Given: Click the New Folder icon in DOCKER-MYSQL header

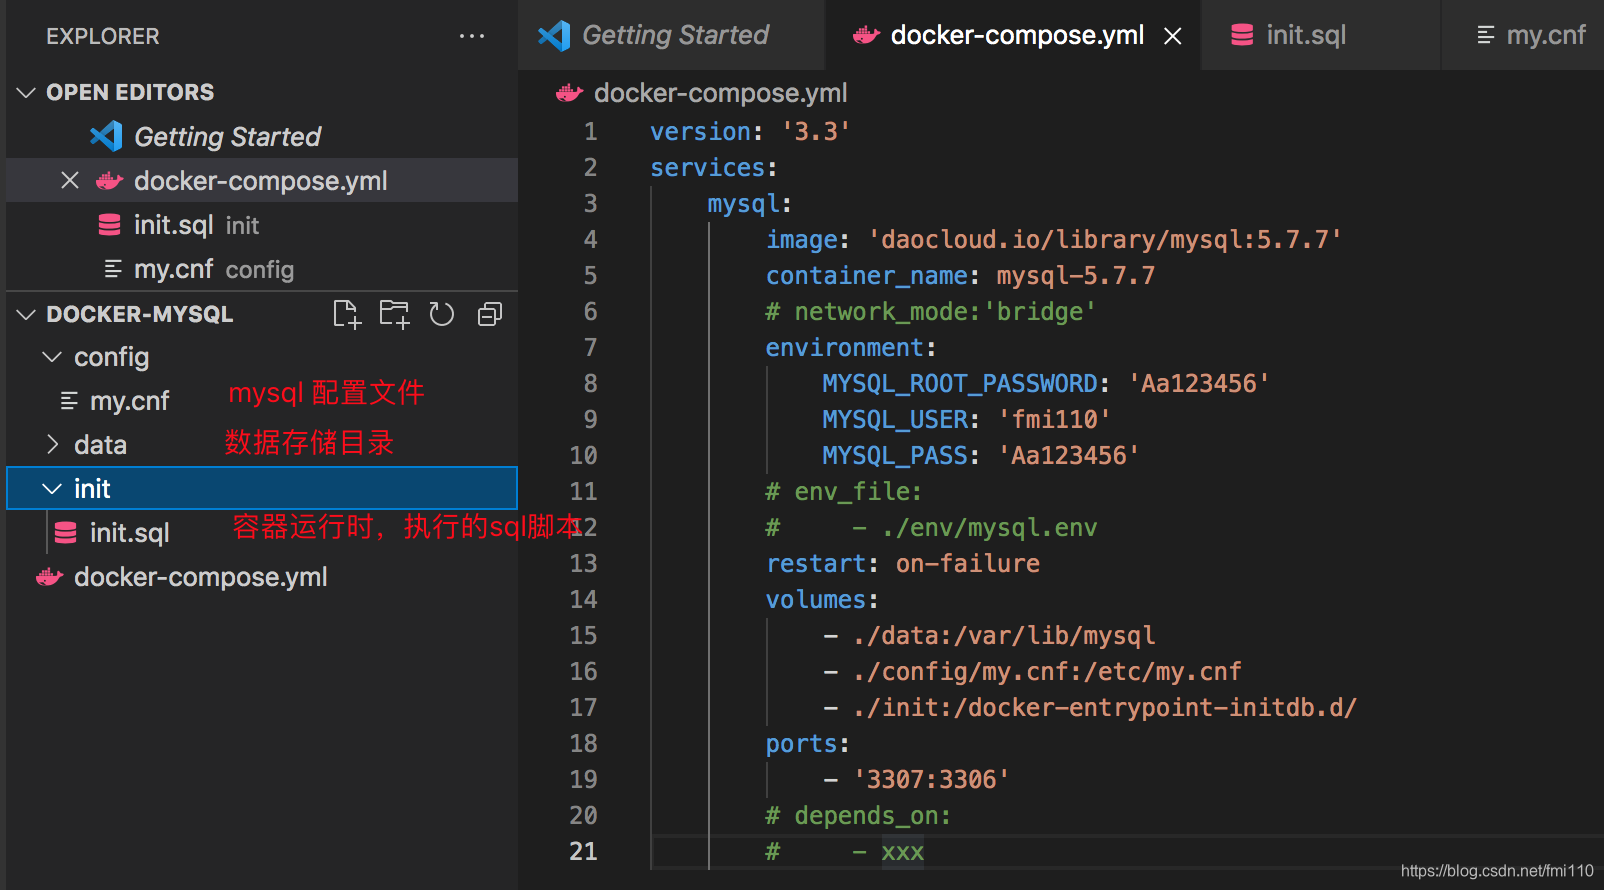Looking at the screenshot, I should coord(394,314).
